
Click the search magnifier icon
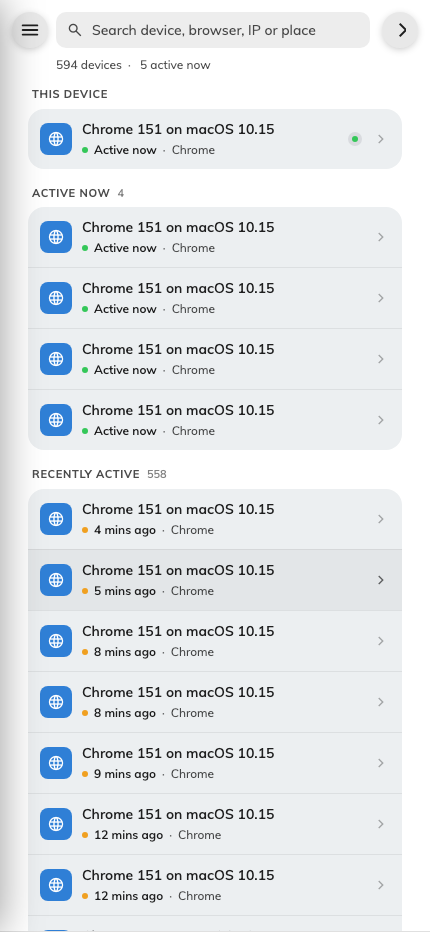(x=74, y=30)
